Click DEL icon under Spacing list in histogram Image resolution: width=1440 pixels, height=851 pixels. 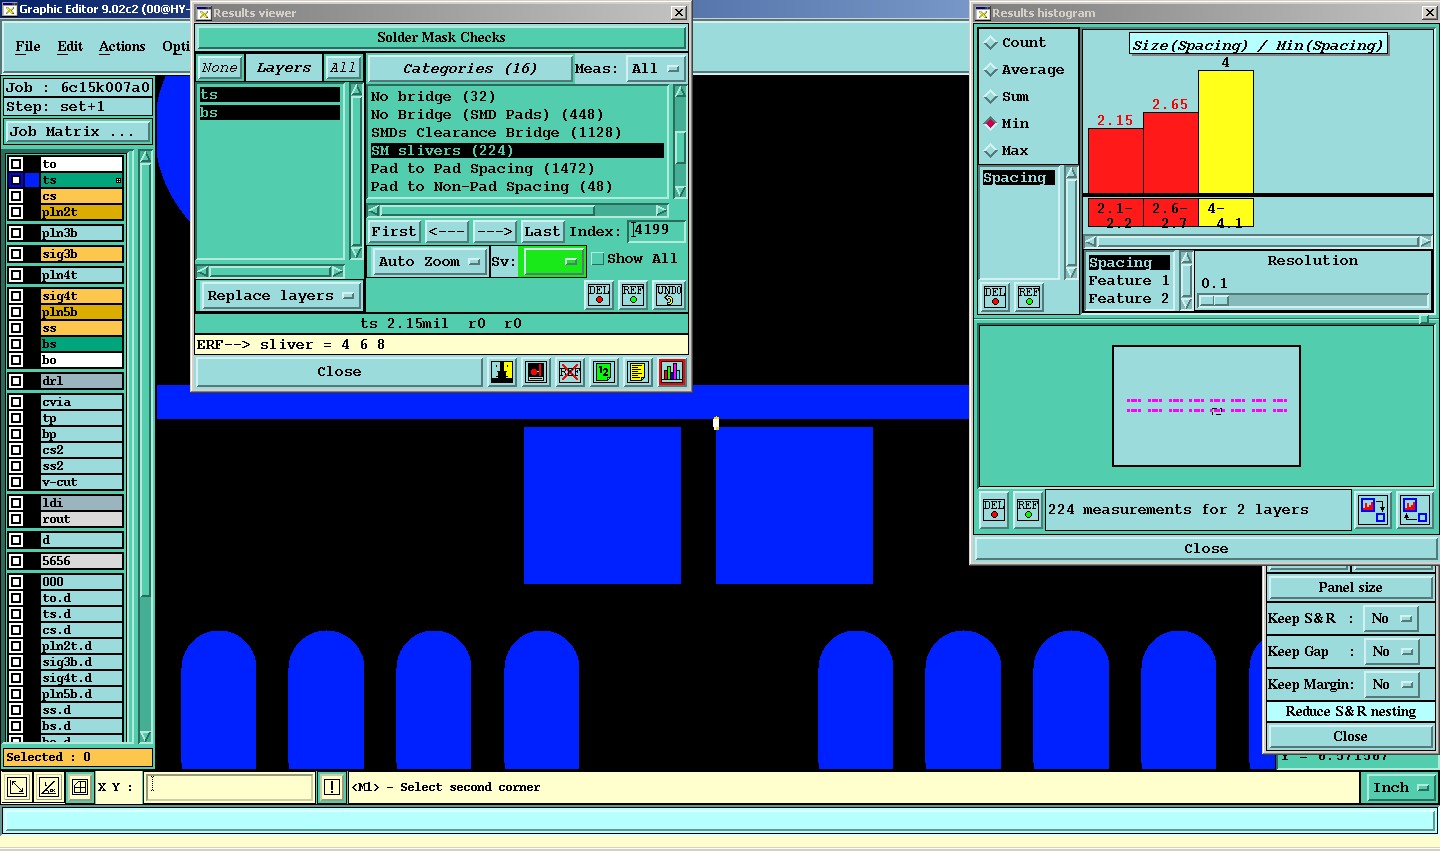(x=995, y=297)
